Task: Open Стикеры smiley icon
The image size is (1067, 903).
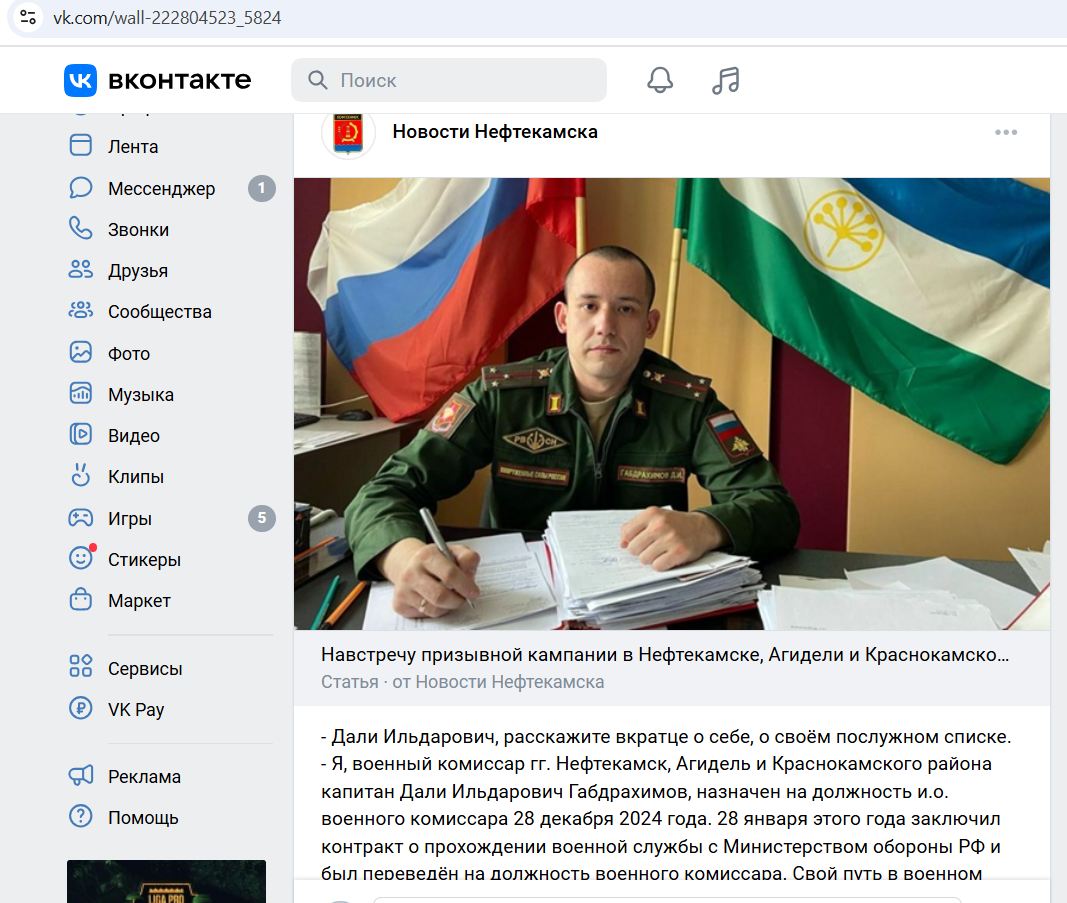Action: 81,558
